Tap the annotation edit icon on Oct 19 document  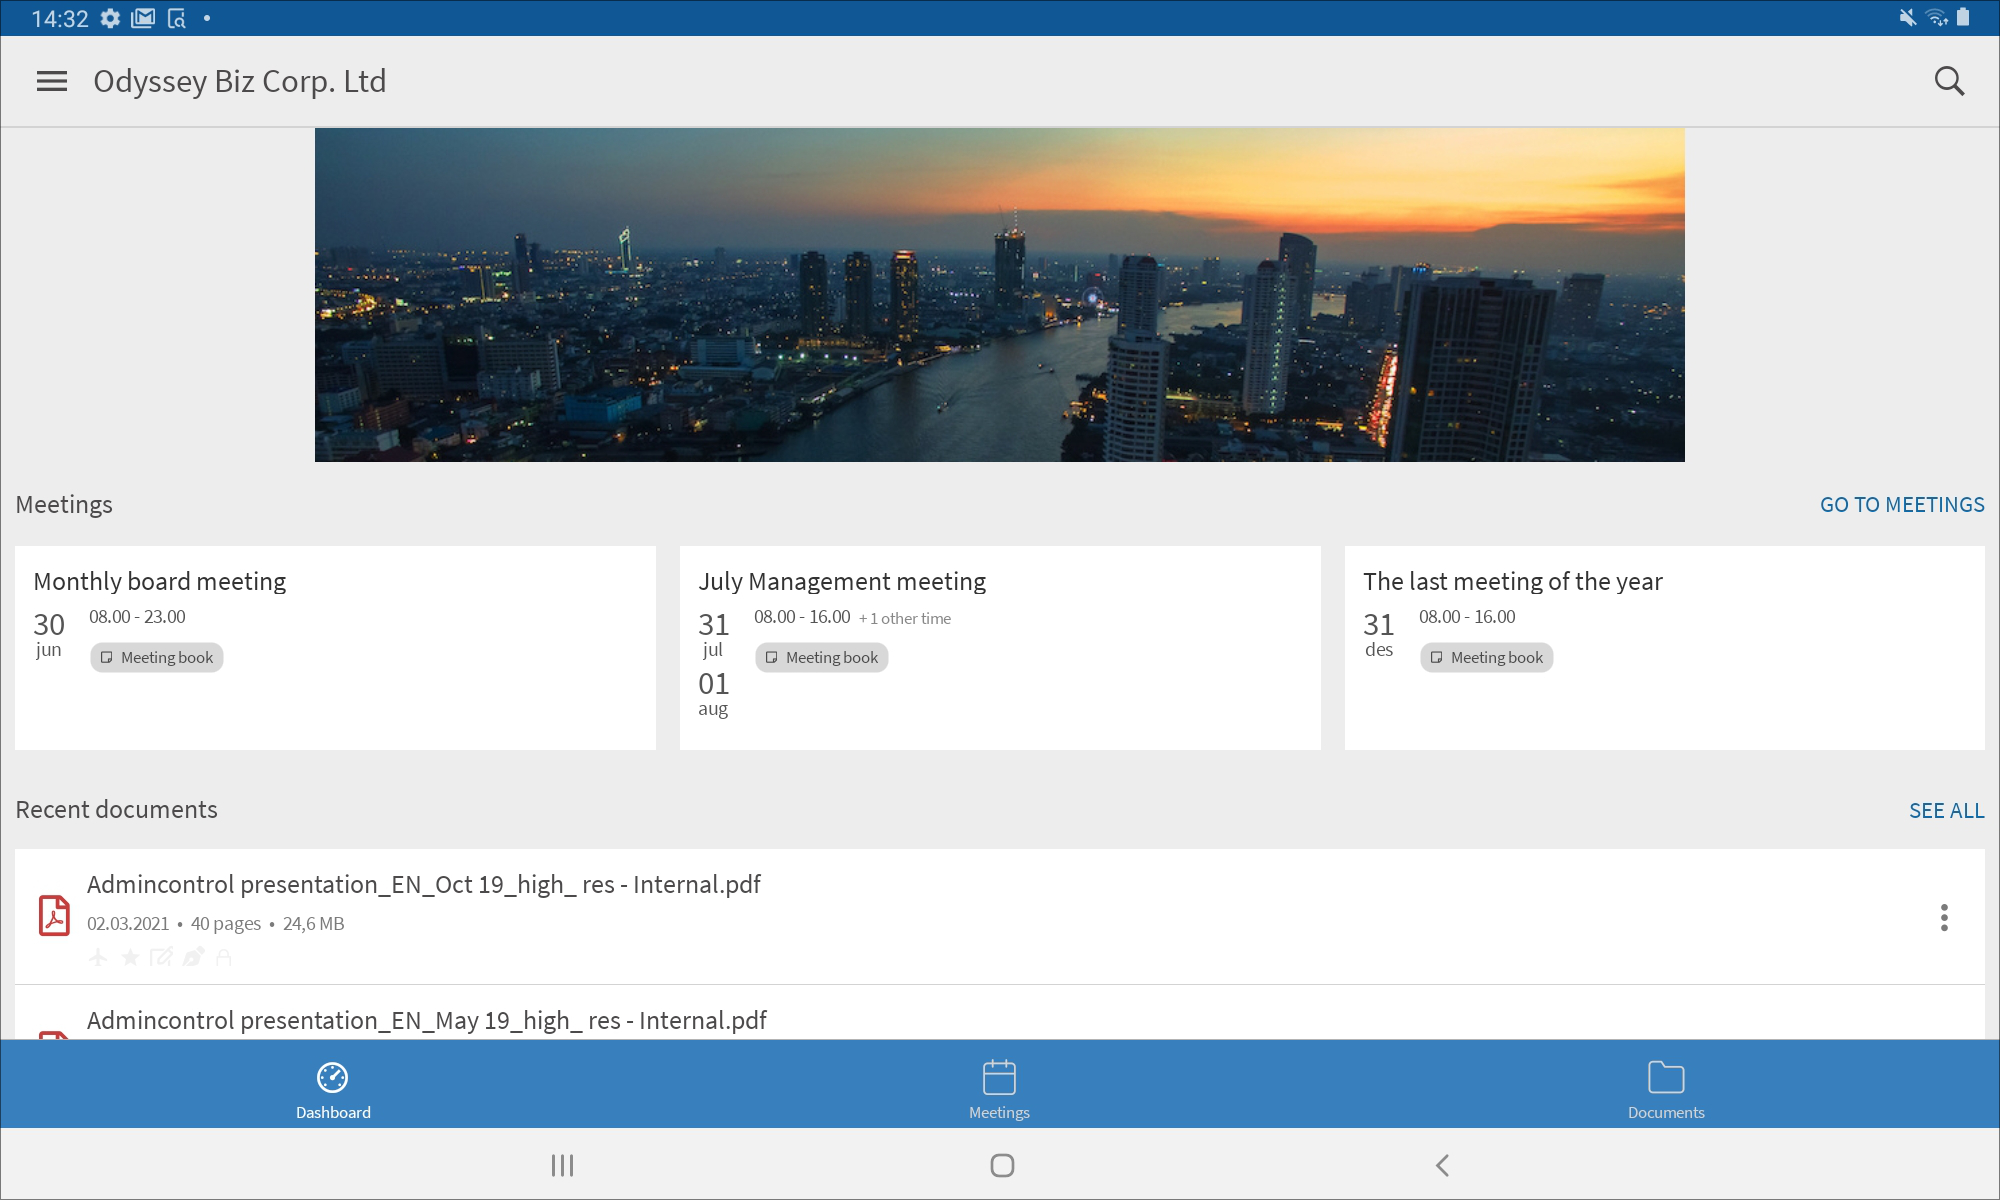tap(161, 958)
